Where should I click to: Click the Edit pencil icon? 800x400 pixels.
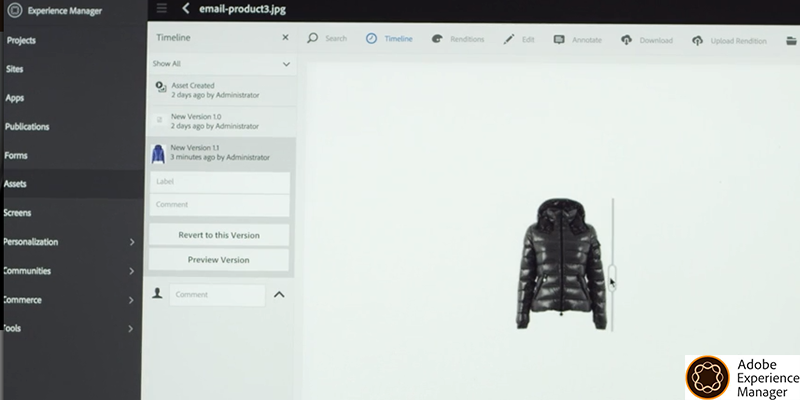tap(508, 39)
